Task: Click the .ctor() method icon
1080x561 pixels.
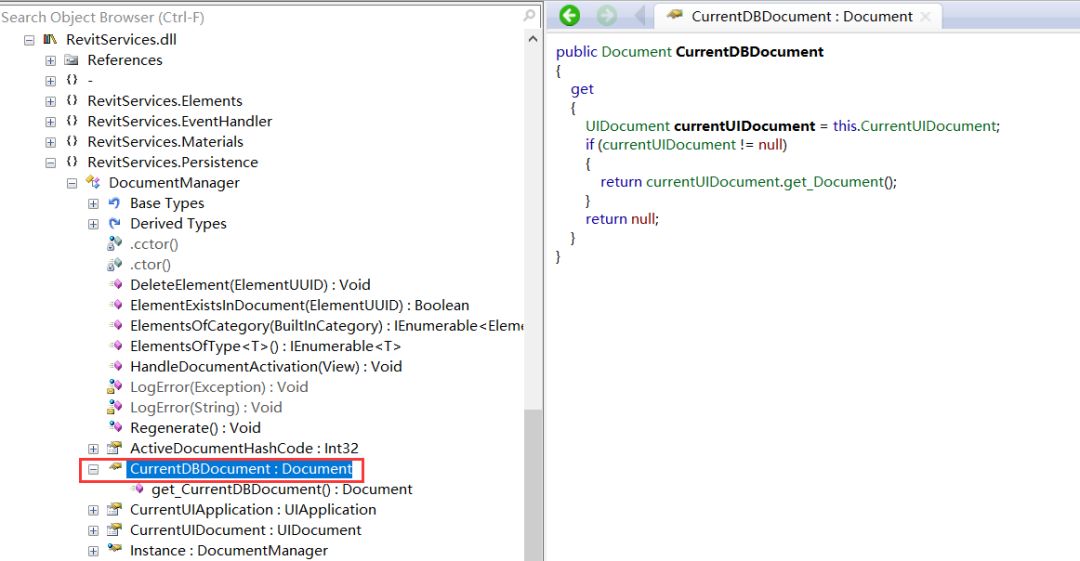Action: tap(114, 264)
